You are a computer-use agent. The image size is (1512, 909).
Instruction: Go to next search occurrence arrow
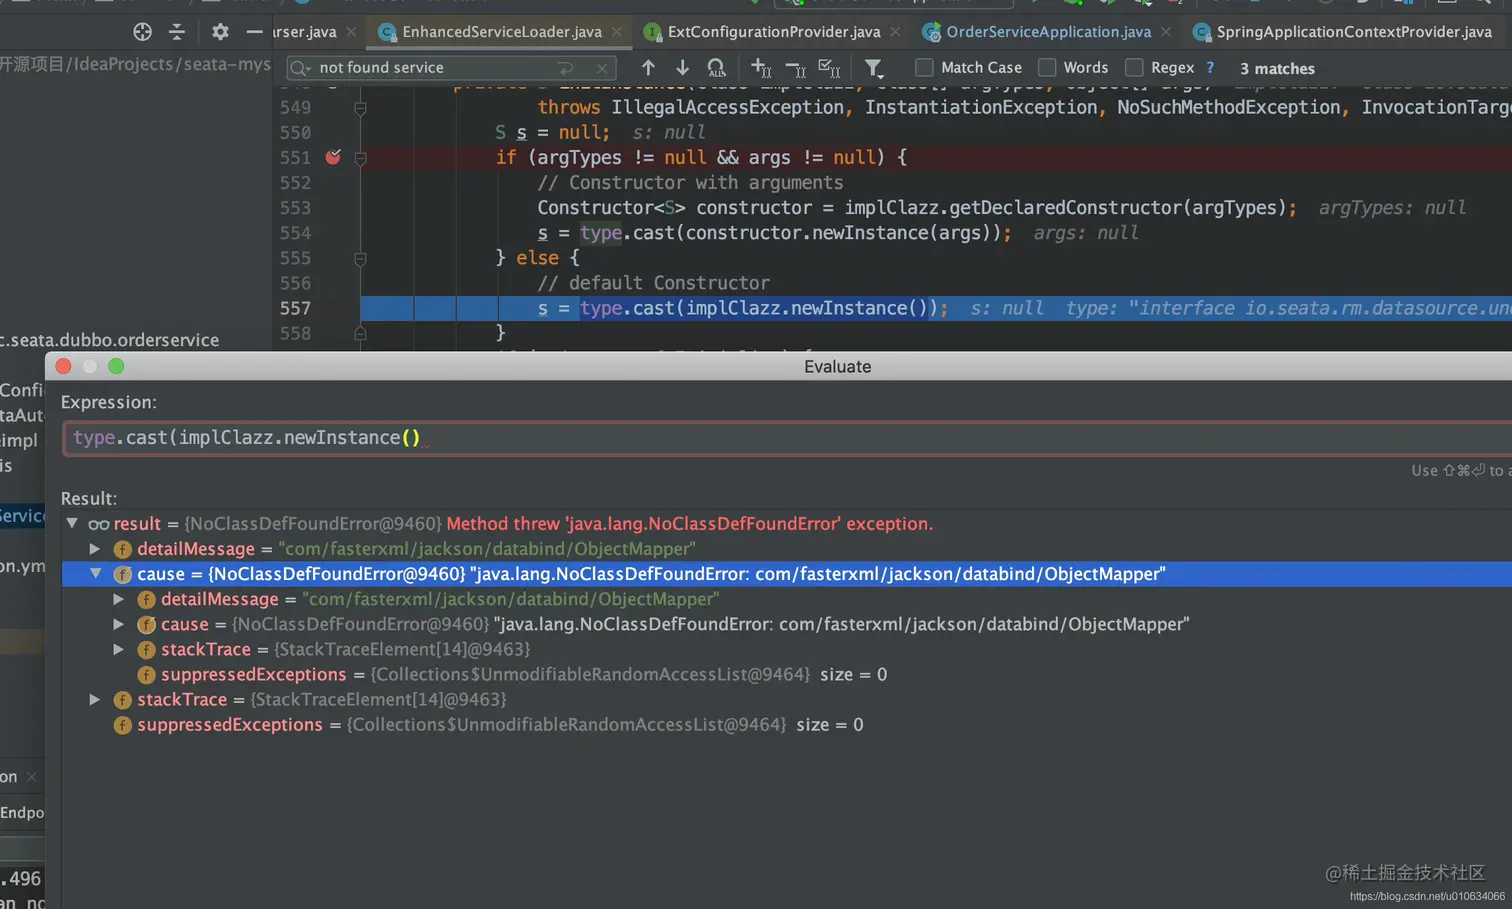pos(682,67)
